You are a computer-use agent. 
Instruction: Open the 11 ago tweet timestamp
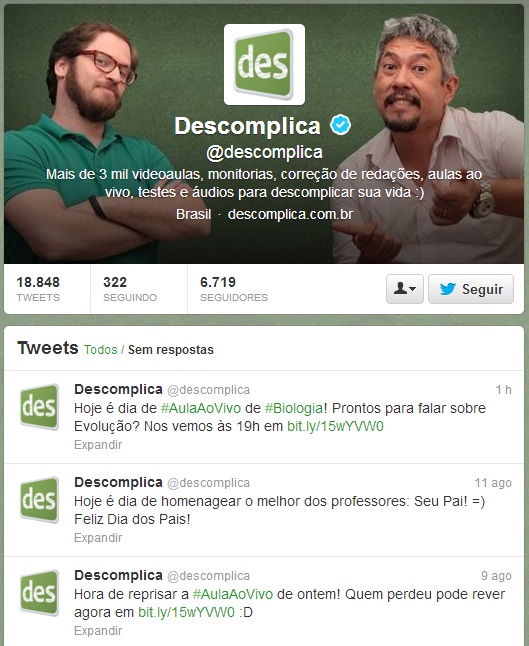pyautogui.click(x=493, y=482)
